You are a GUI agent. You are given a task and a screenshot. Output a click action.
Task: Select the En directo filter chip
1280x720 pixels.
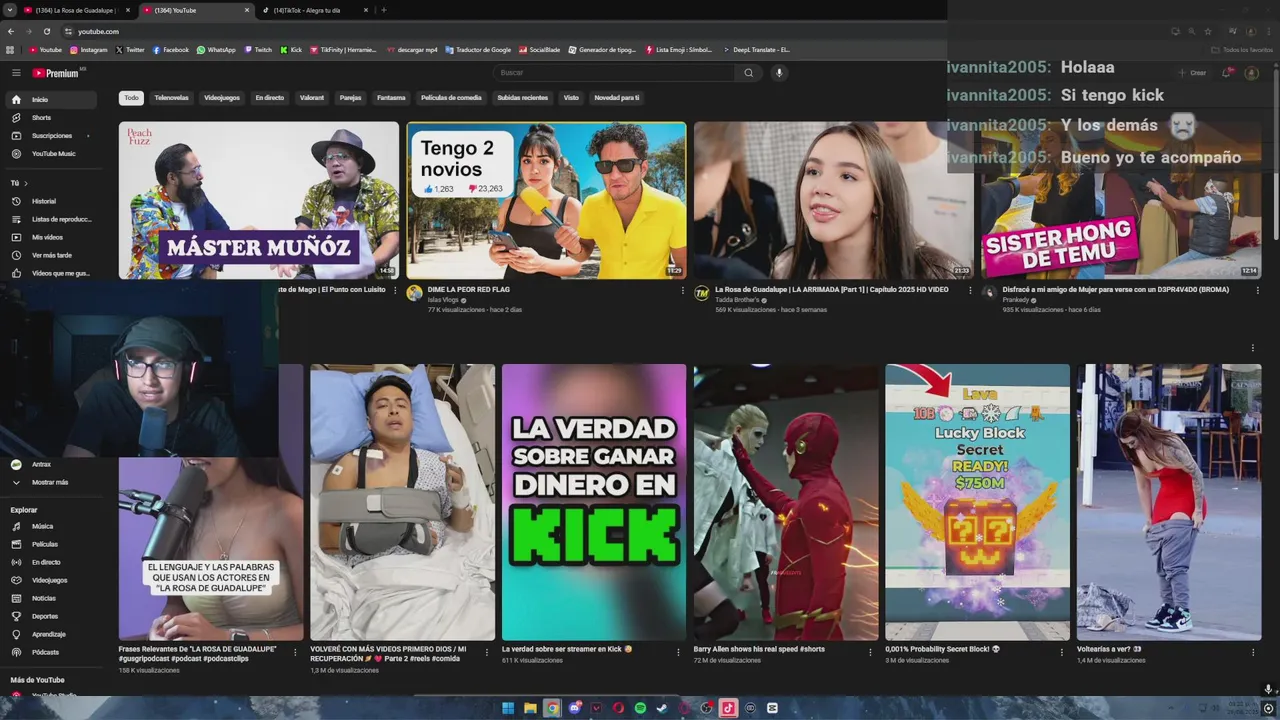tap(269, 98)
